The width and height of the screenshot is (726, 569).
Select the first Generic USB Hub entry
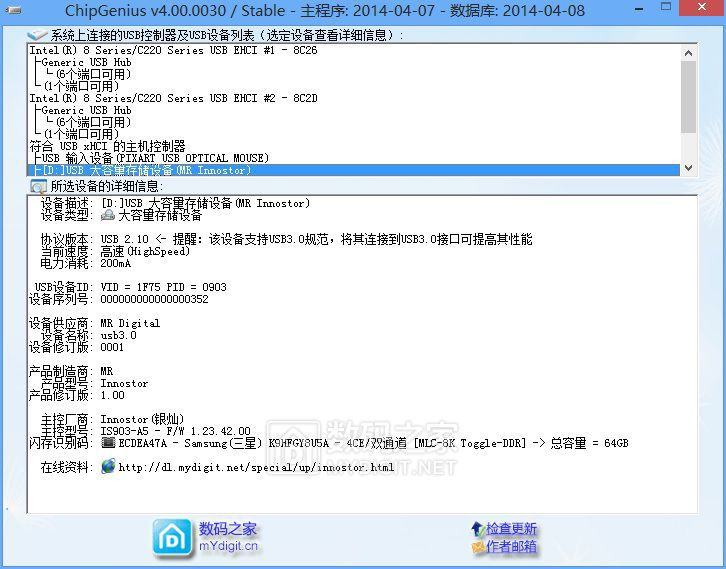pos(86,62)
